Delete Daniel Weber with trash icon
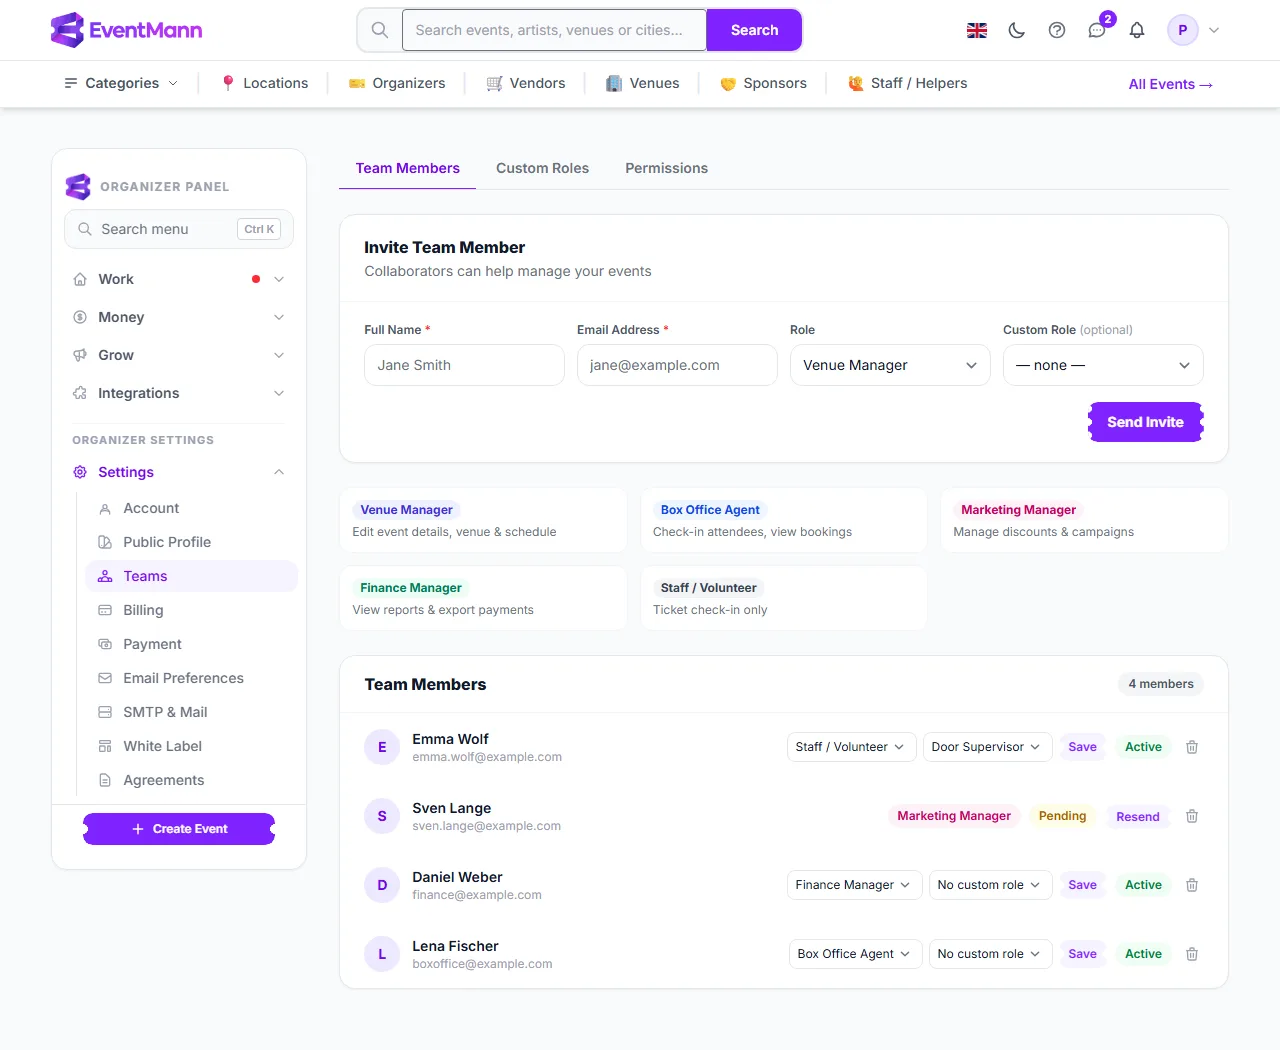This screenshot has width=1280, height=1050. point(1192,885)
